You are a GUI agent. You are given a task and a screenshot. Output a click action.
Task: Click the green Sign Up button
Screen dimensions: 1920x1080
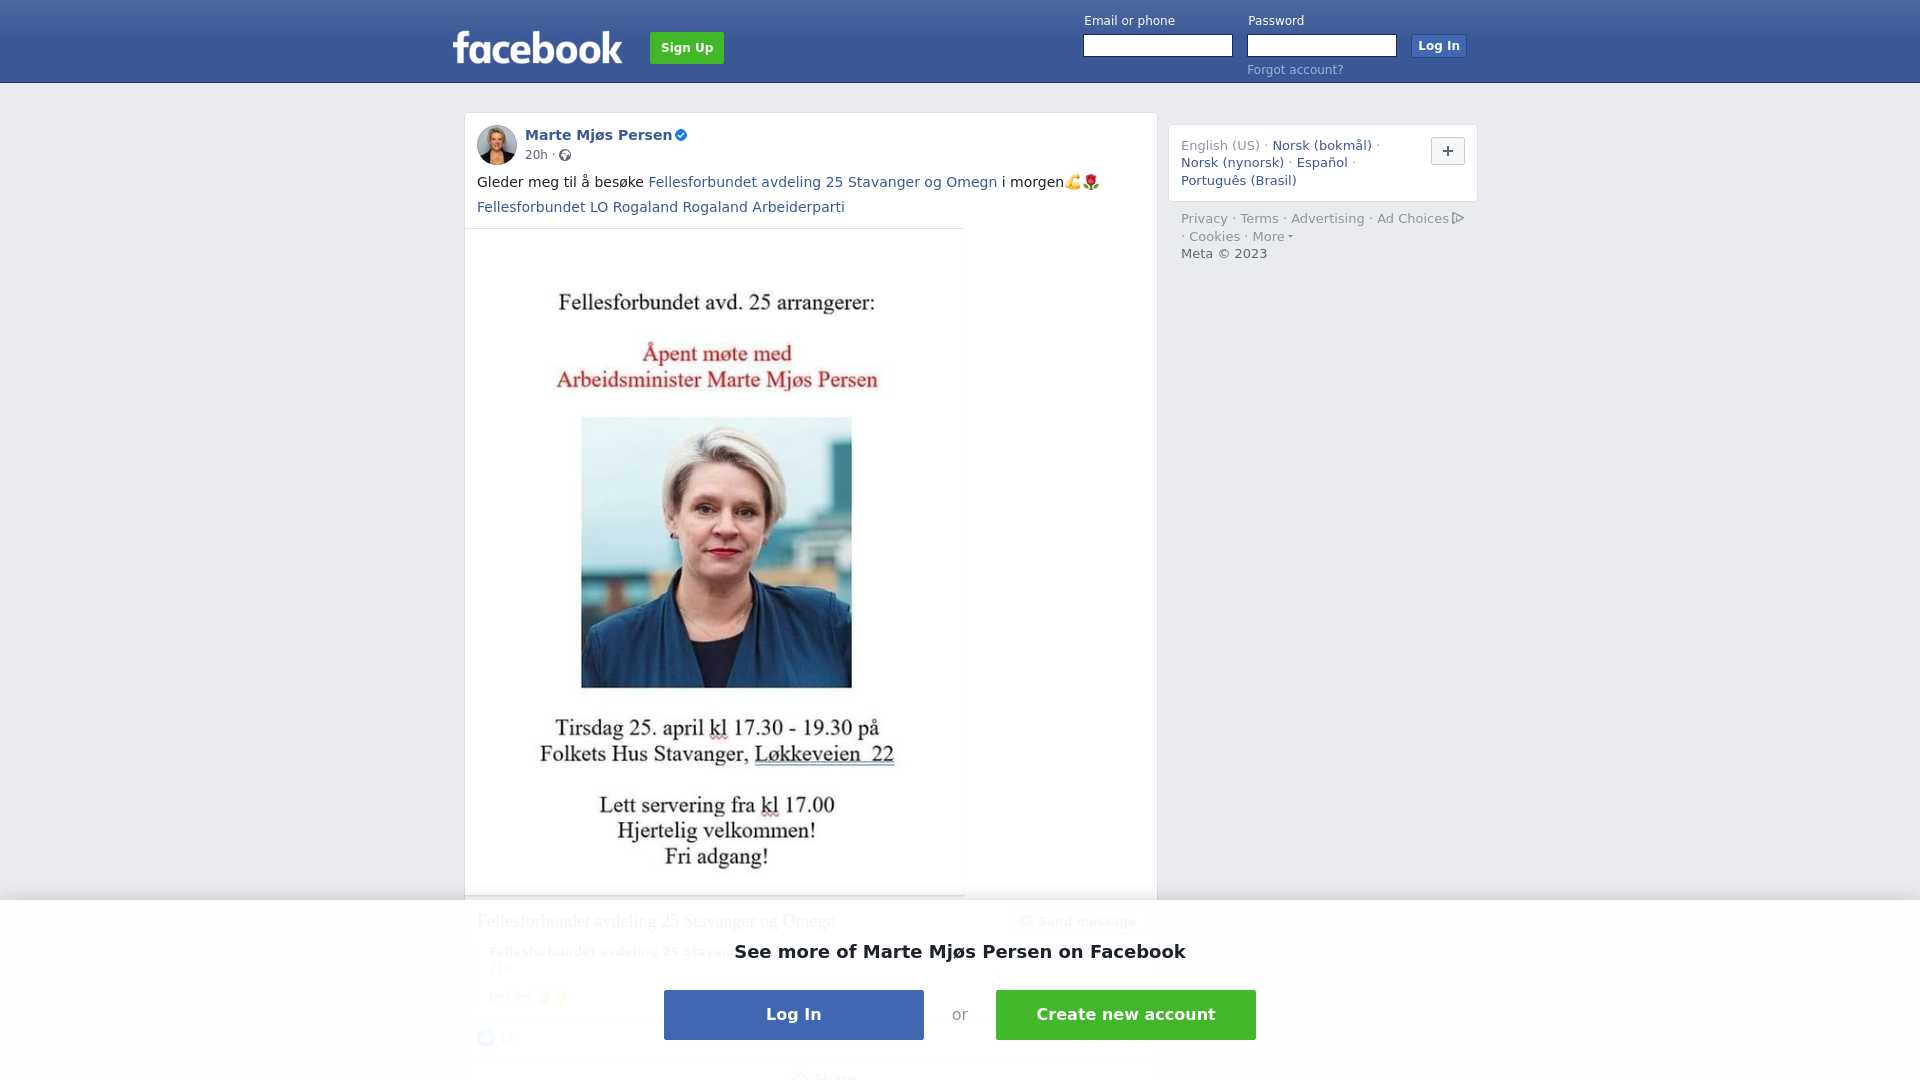(x=687, y=48)
